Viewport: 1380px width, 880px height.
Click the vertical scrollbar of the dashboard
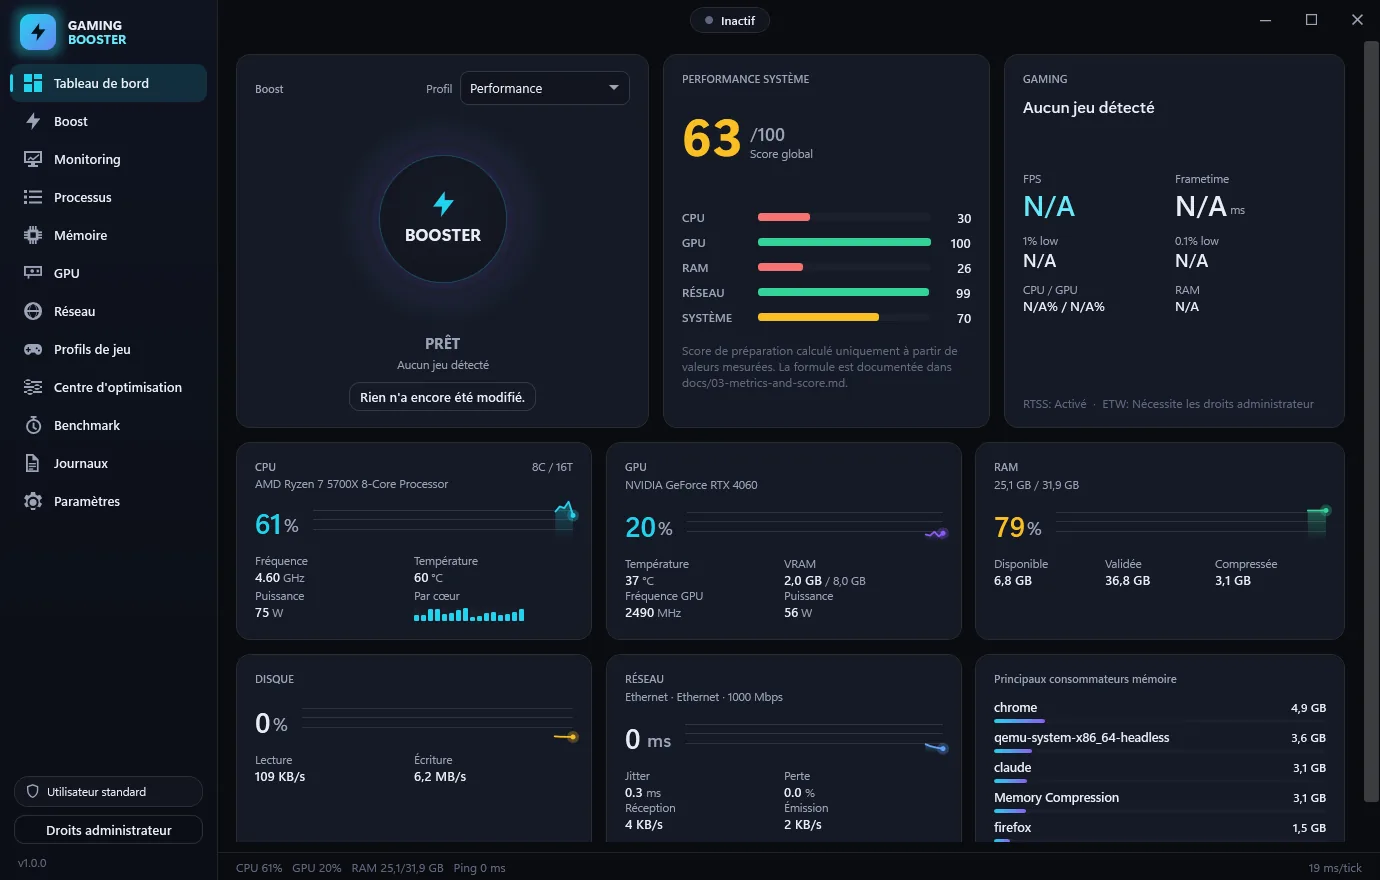click(1372, 420)
